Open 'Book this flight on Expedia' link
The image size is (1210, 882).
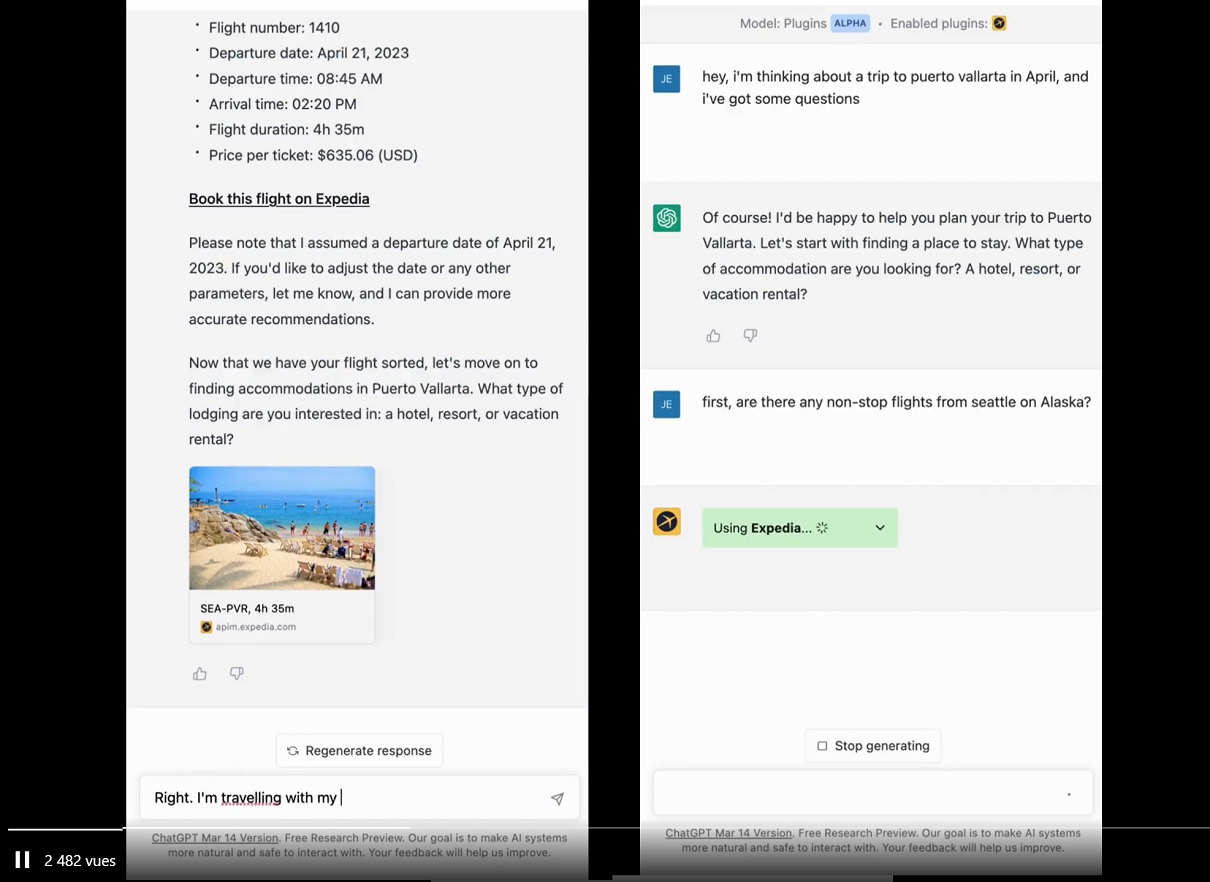coord(279,199)
